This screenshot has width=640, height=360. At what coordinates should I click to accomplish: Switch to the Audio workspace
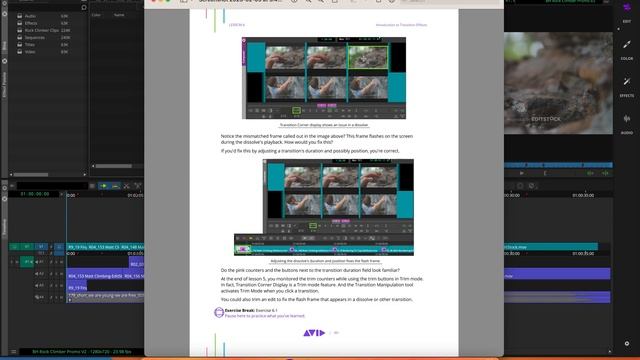coord(627,124)
